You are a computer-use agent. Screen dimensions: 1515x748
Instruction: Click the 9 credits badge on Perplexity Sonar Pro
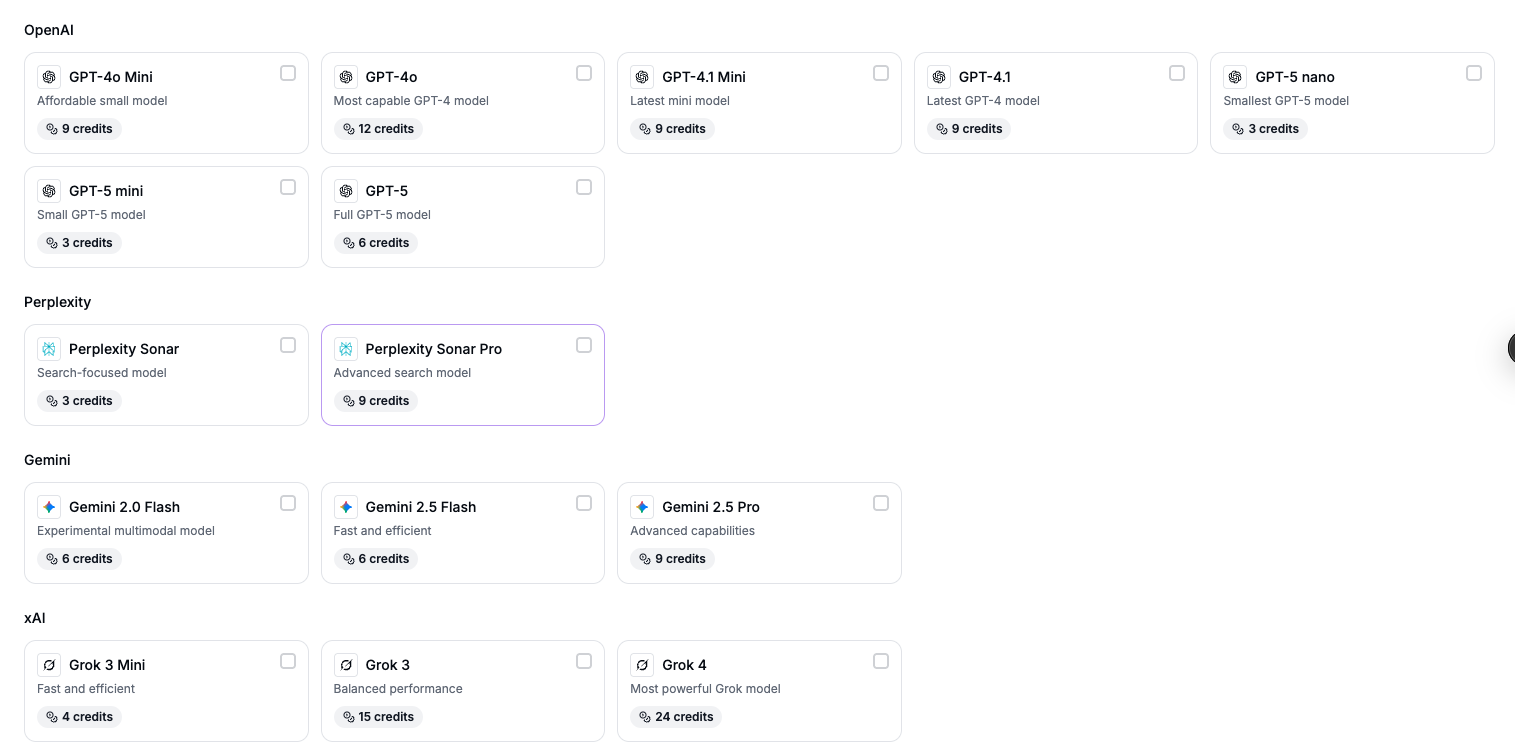point(376,401)
